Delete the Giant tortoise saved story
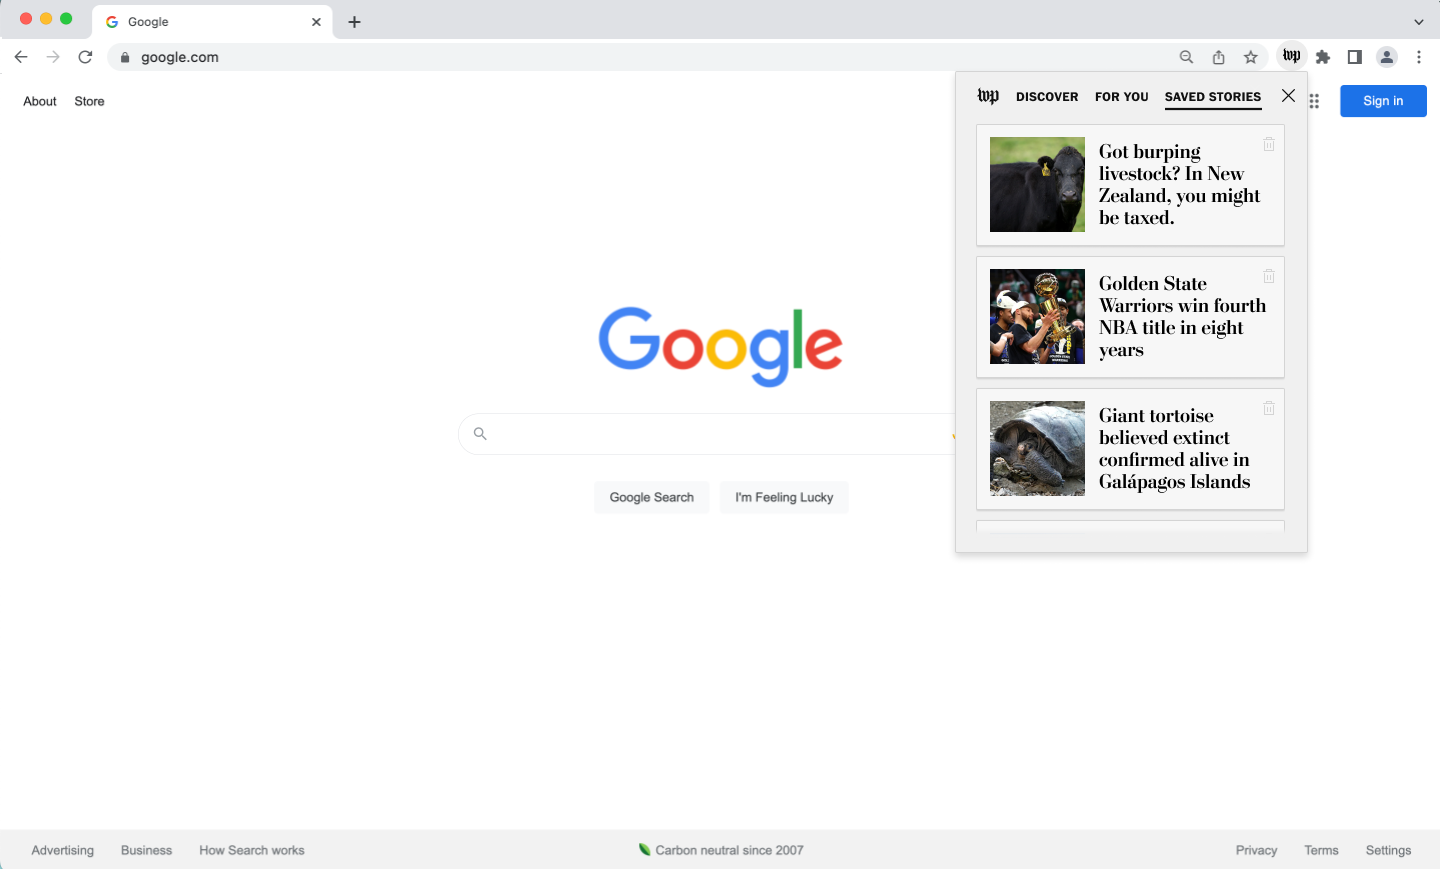The image size is (1440, 869). pyautogui.click(x=1269, y=408)
